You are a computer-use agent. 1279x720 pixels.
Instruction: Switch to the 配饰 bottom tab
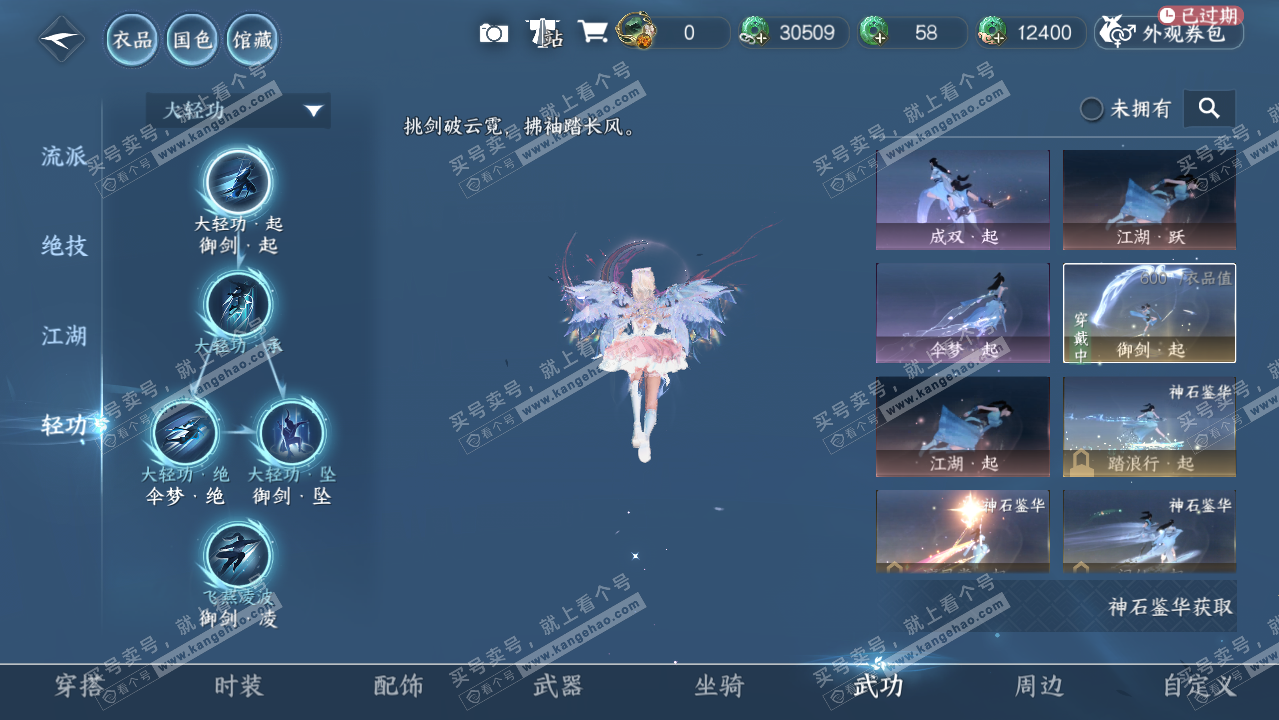pos(398,686)
